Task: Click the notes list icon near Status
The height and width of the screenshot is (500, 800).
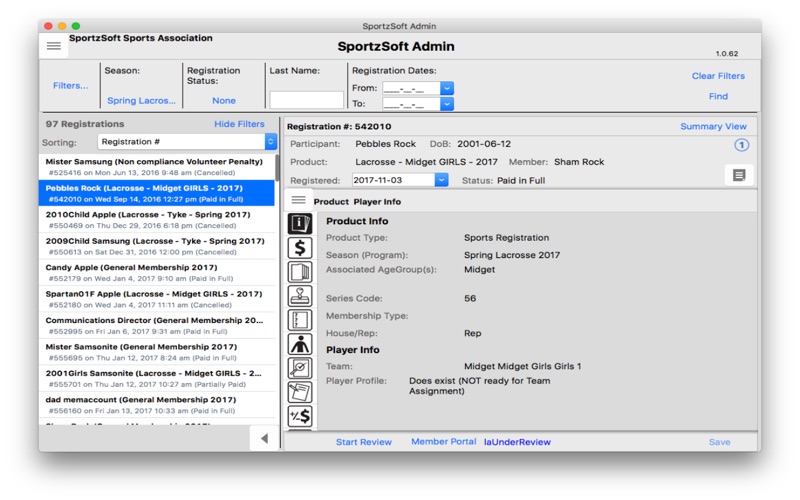Action: (739, 176)
